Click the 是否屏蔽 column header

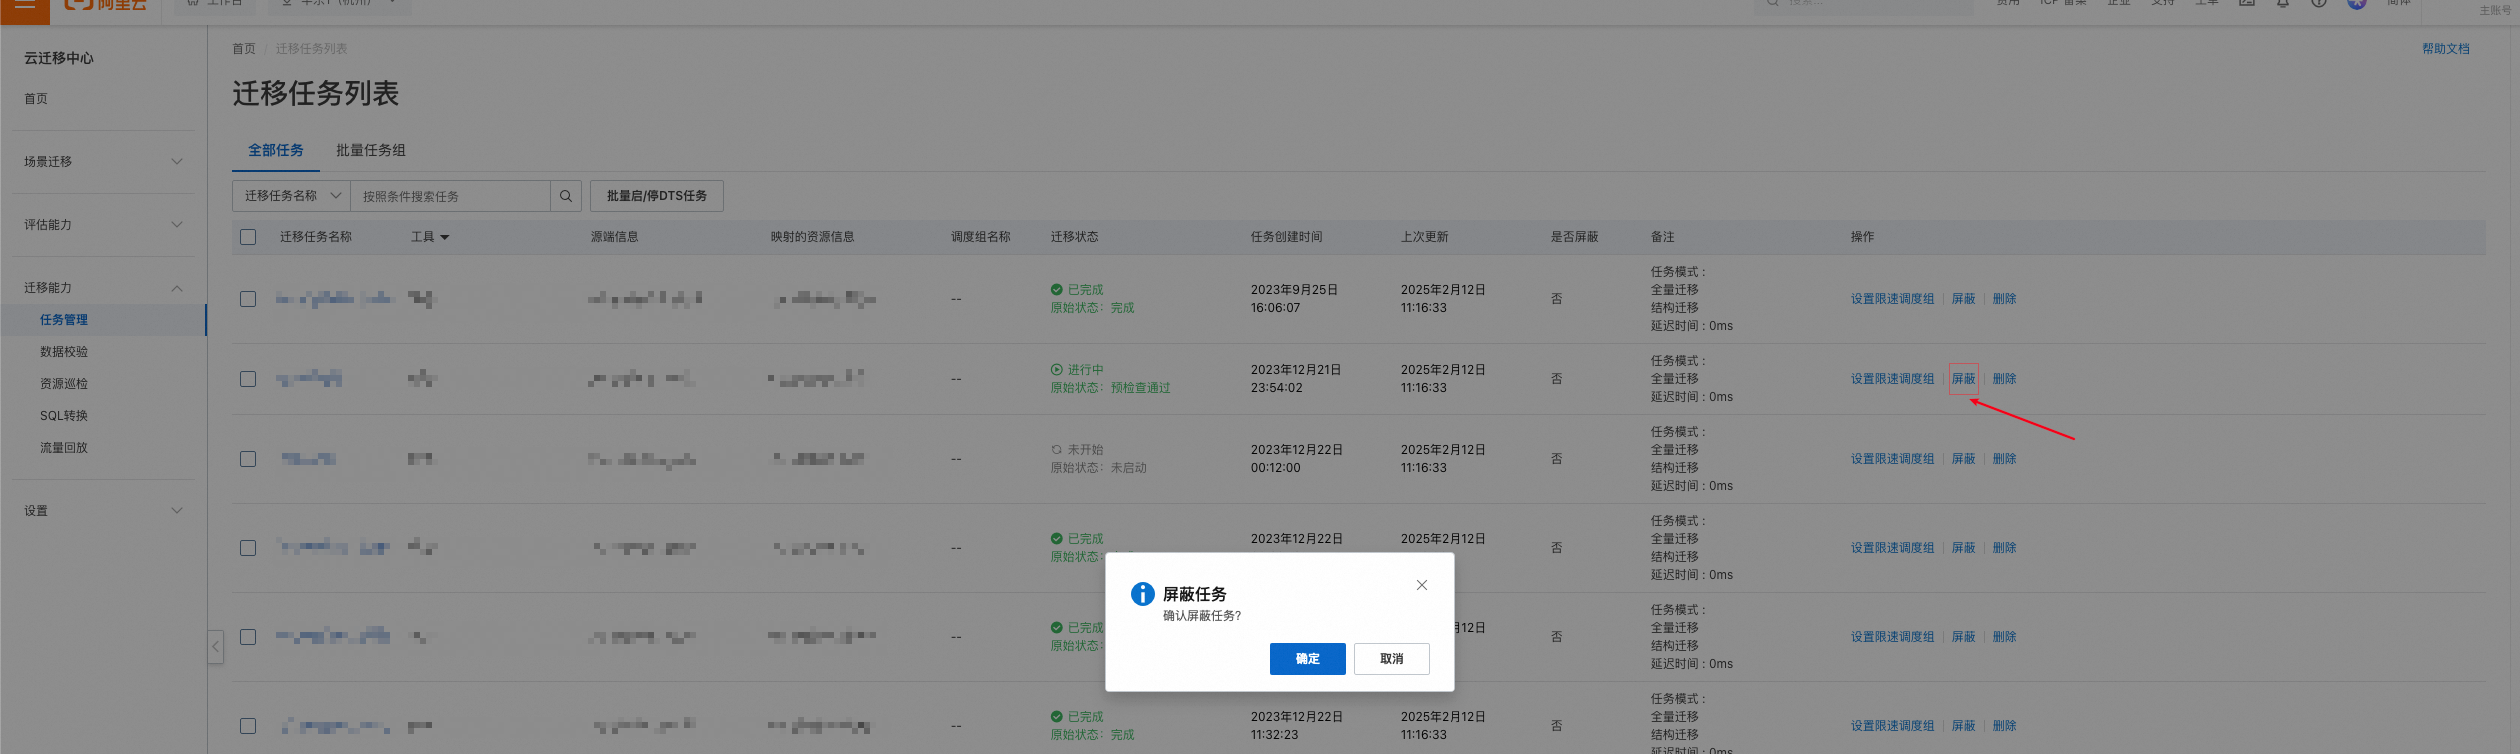(x=1574, y=237)
